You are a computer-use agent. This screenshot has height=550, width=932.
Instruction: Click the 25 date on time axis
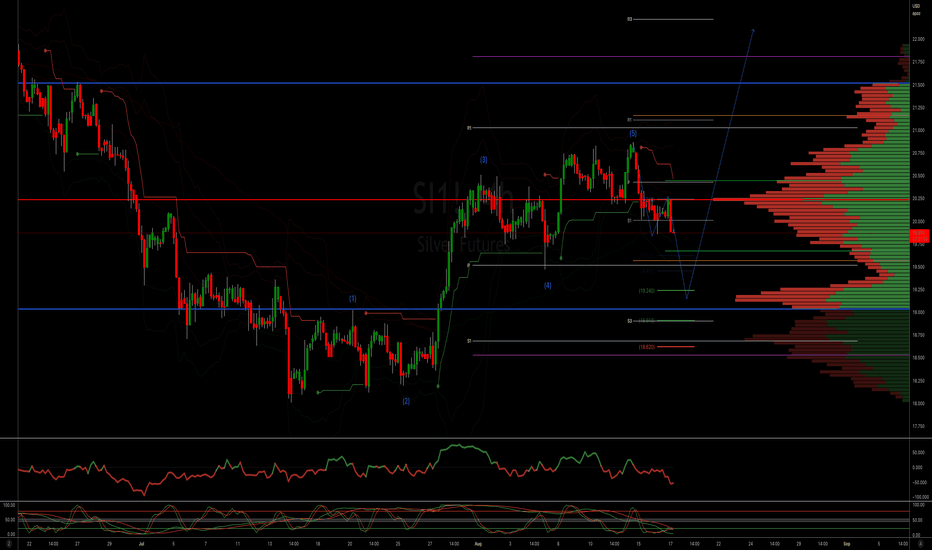pyautogui.click(x=398, y=544)
